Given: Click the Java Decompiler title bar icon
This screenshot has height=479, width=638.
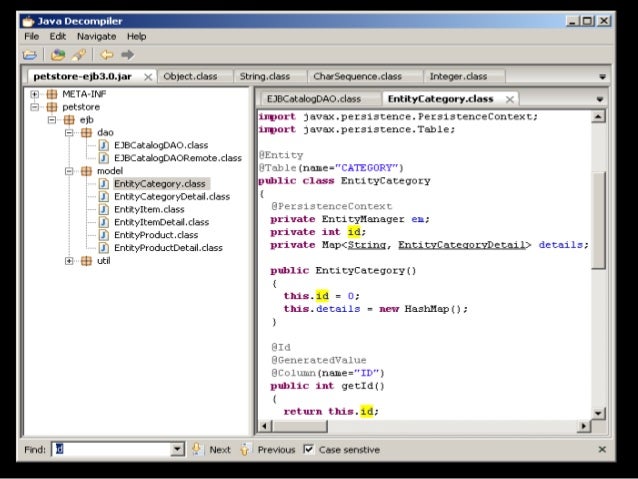Looking at the screenshot, I should click(28, 21).
